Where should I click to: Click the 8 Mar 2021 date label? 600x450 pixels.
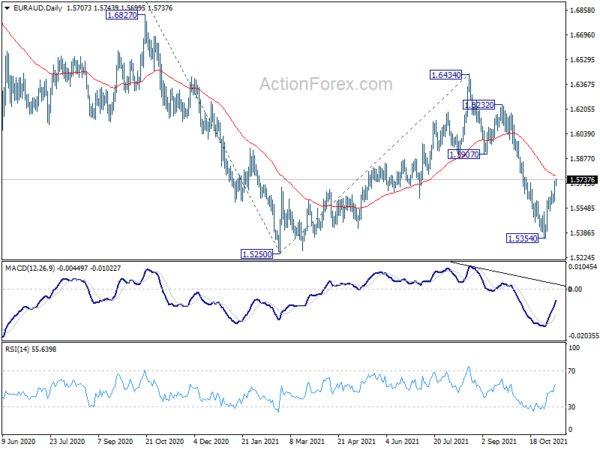[308, 441]
